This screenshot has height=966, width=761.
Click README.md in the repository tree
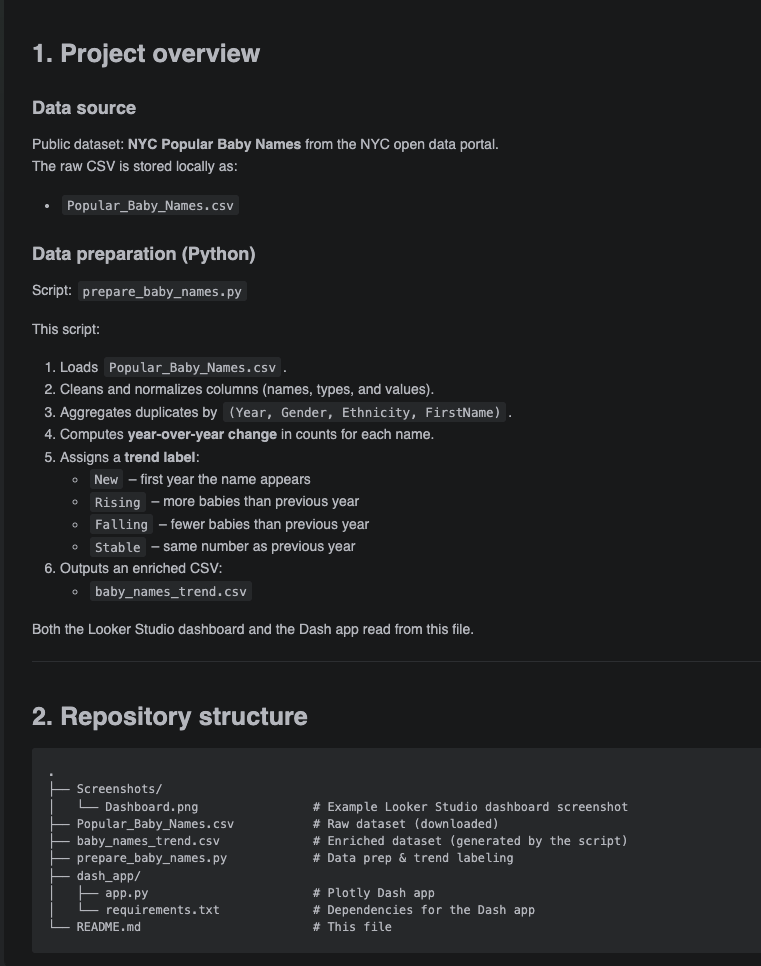[109, 927]
